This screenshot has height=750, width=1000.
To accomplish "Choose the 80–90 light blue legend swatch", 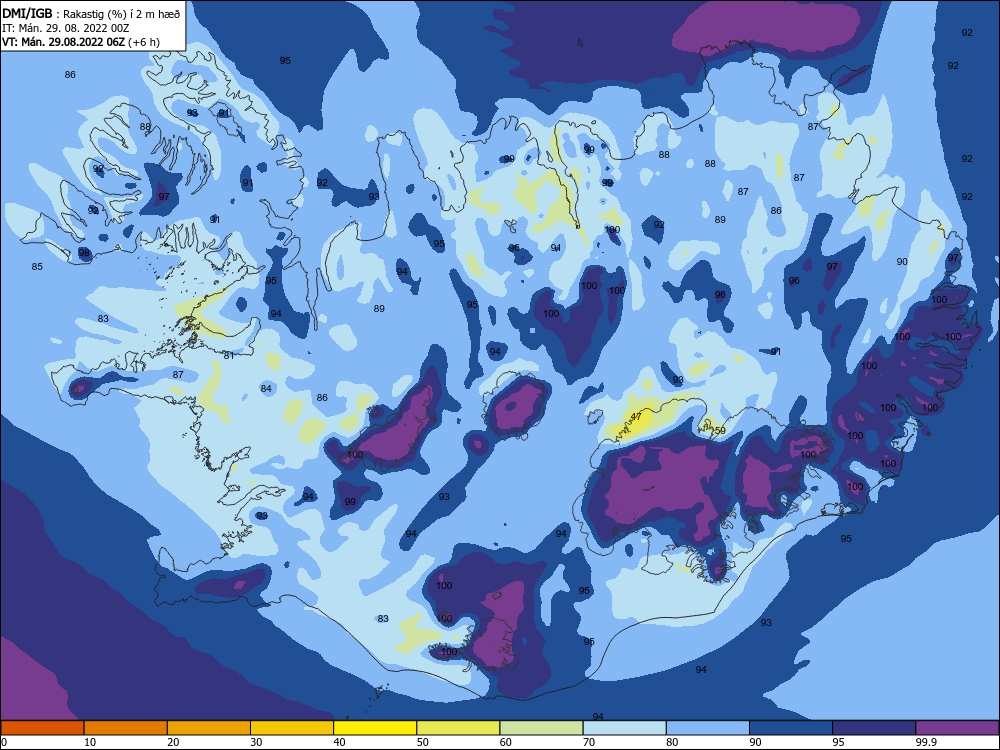I will coord(708,728).
